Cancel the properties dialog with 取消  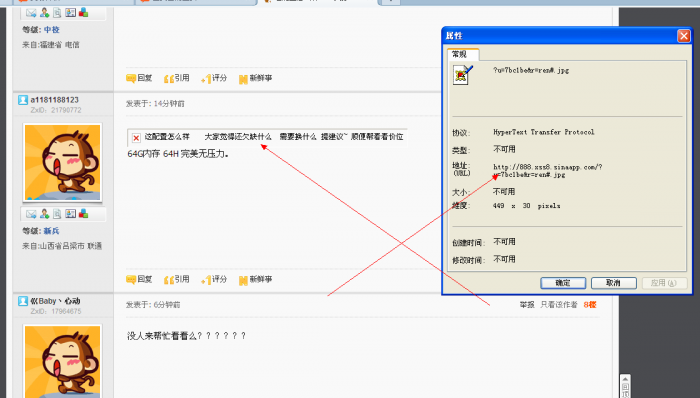click(613, 283)
